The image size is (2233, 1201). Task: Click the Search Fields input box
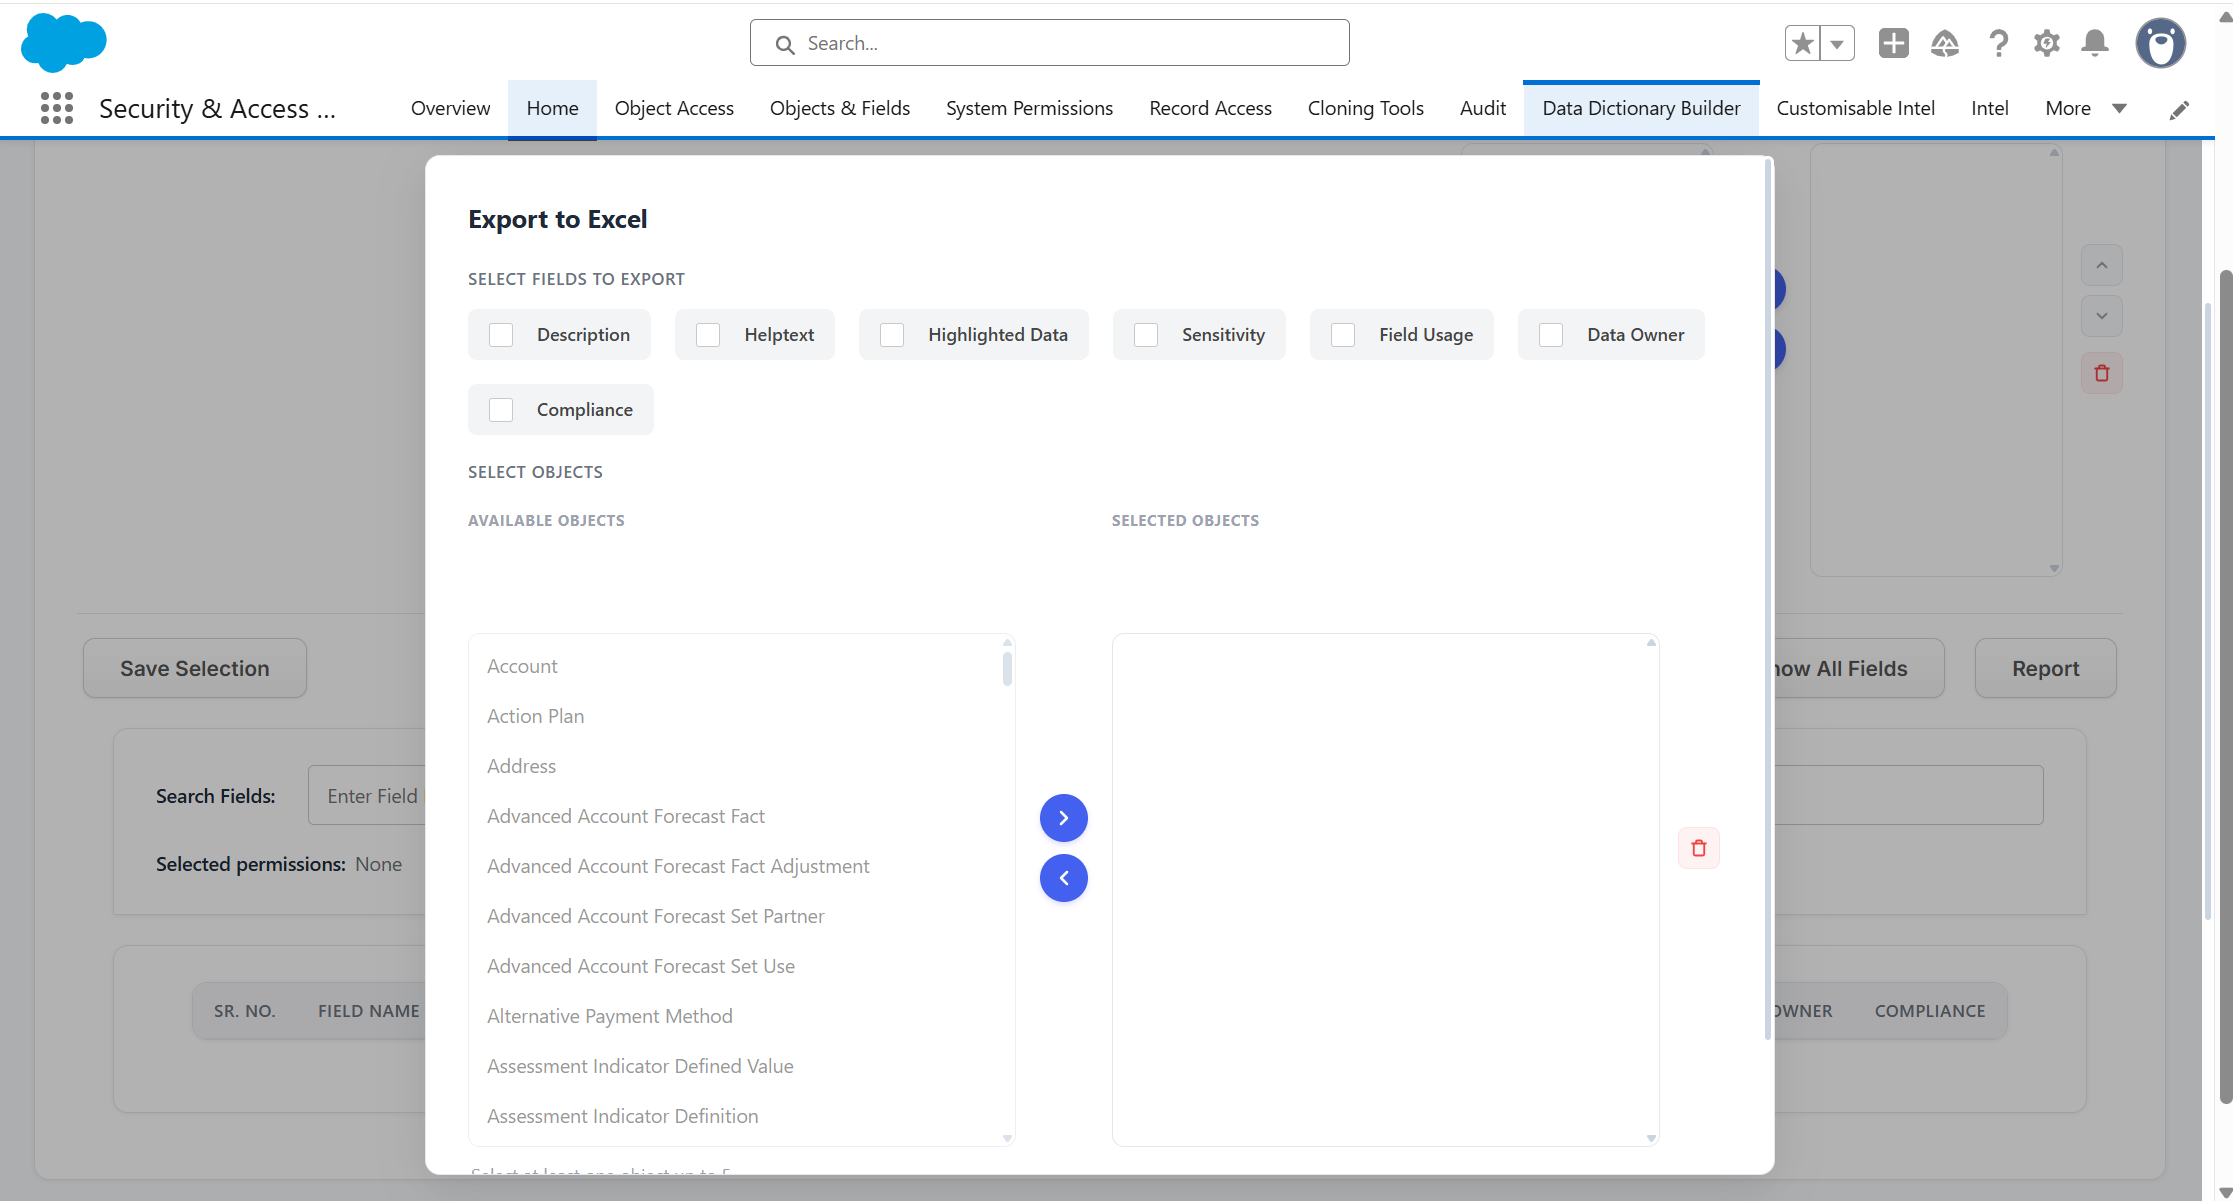point(368,796)
